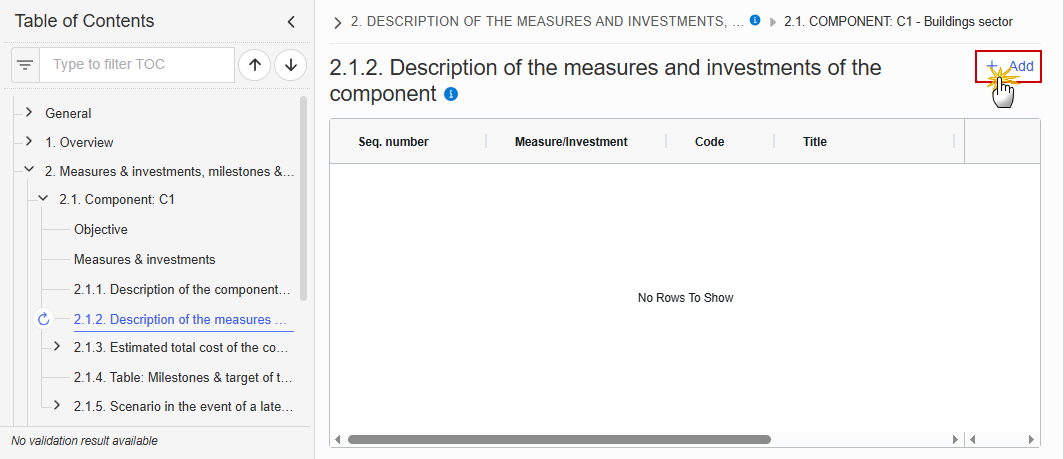
Task: Click the refresh icon beside 2.1.2
Action: (44, 319)
